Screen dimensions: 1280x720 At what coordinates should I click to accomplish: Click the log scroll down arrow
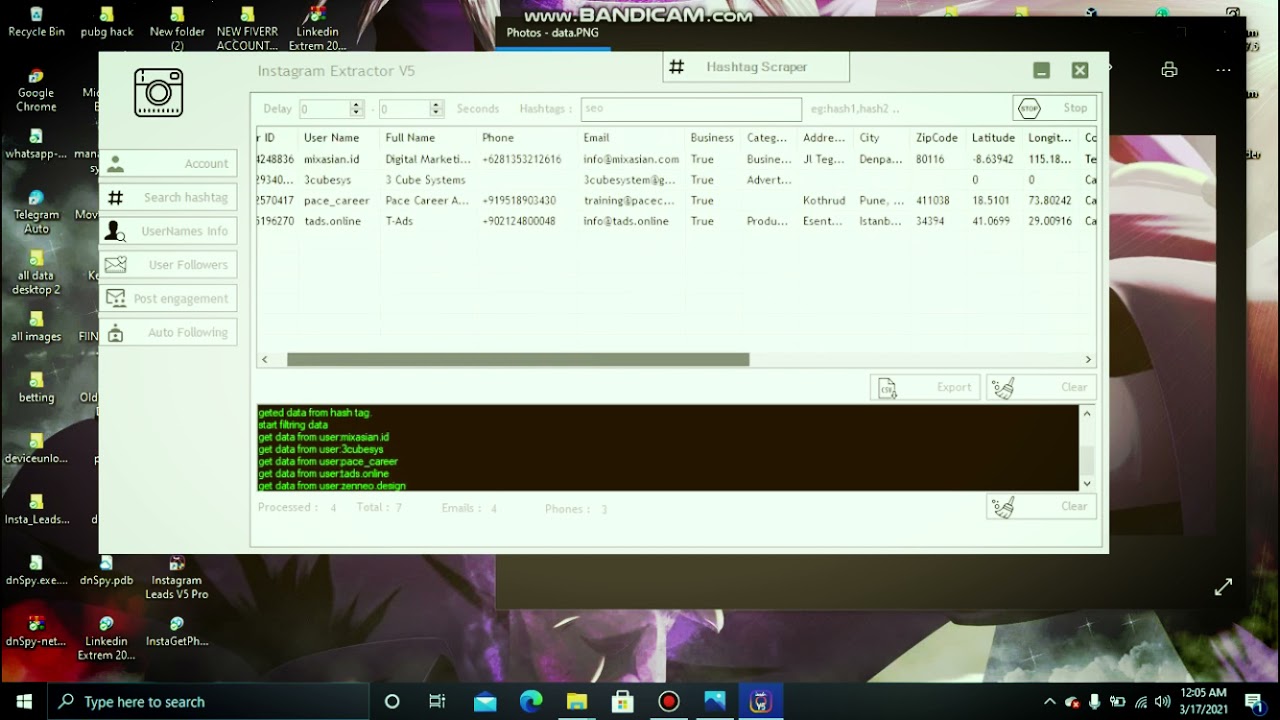pyautogui.click(x=1087, y=483)
